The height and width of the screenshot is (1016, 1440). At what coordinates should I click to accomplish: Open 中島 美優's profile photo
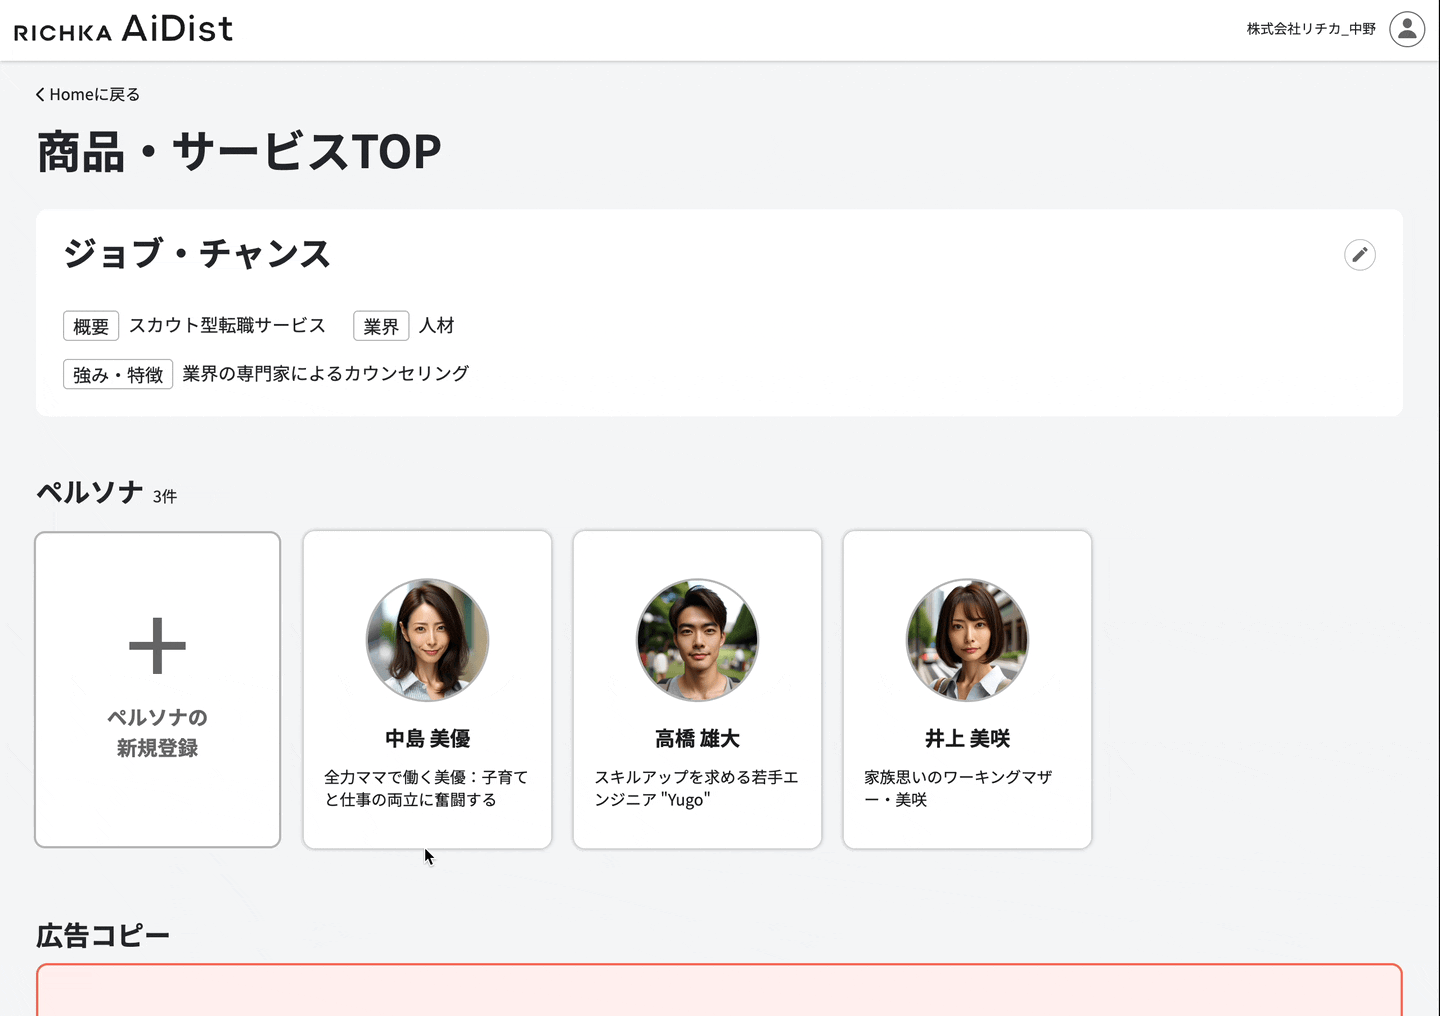[427, 640]
